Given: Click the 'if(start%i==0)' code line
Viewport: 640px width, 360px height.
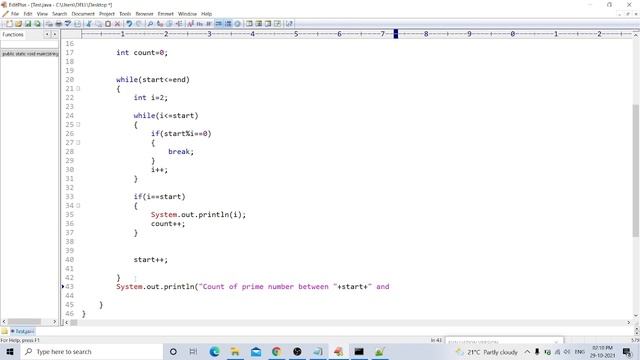Looking at the screenshot, I should click(181, 133).
